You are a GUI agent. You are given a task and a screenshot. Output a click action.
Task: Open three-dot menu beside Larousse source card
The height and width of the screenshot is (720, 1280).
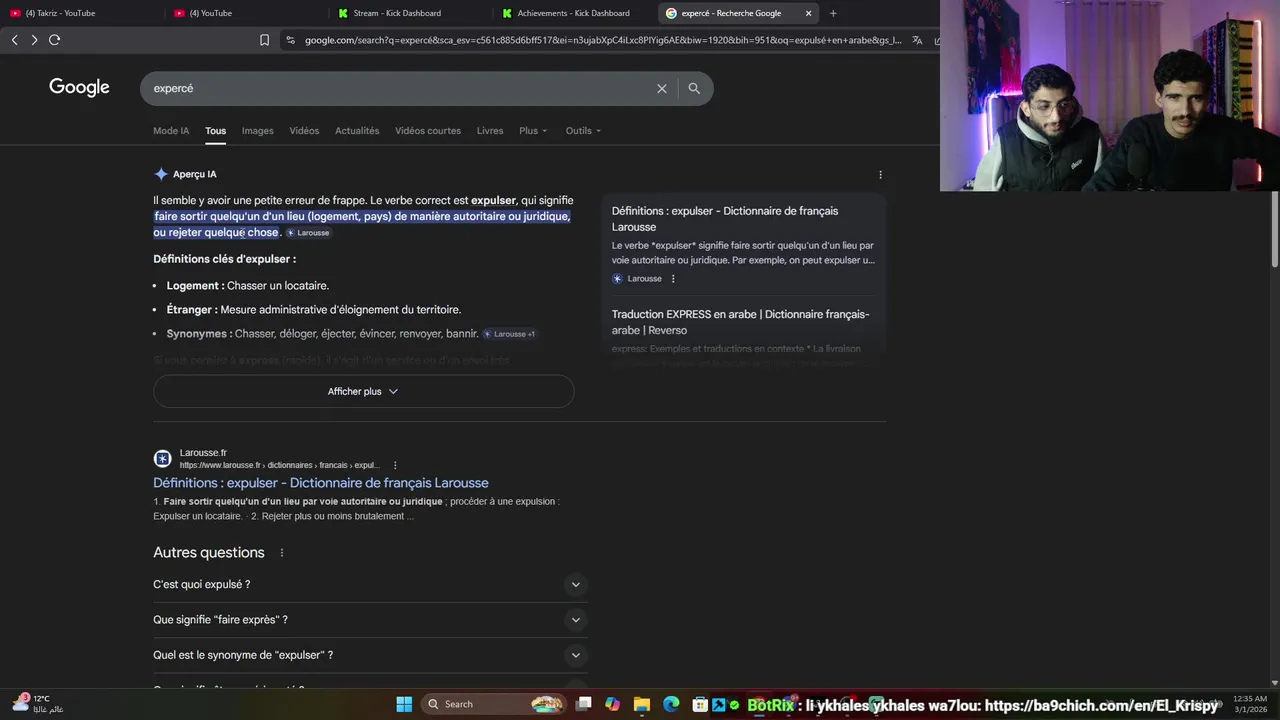point(673,279)
